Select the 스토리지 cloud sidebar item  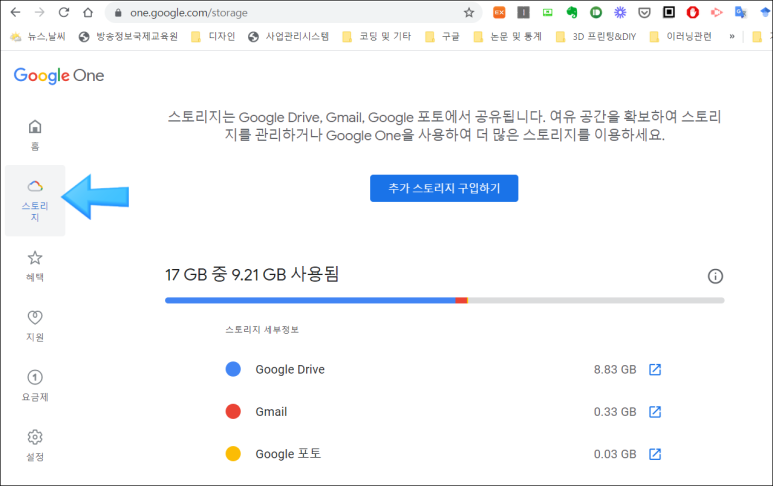coord(35,201)
